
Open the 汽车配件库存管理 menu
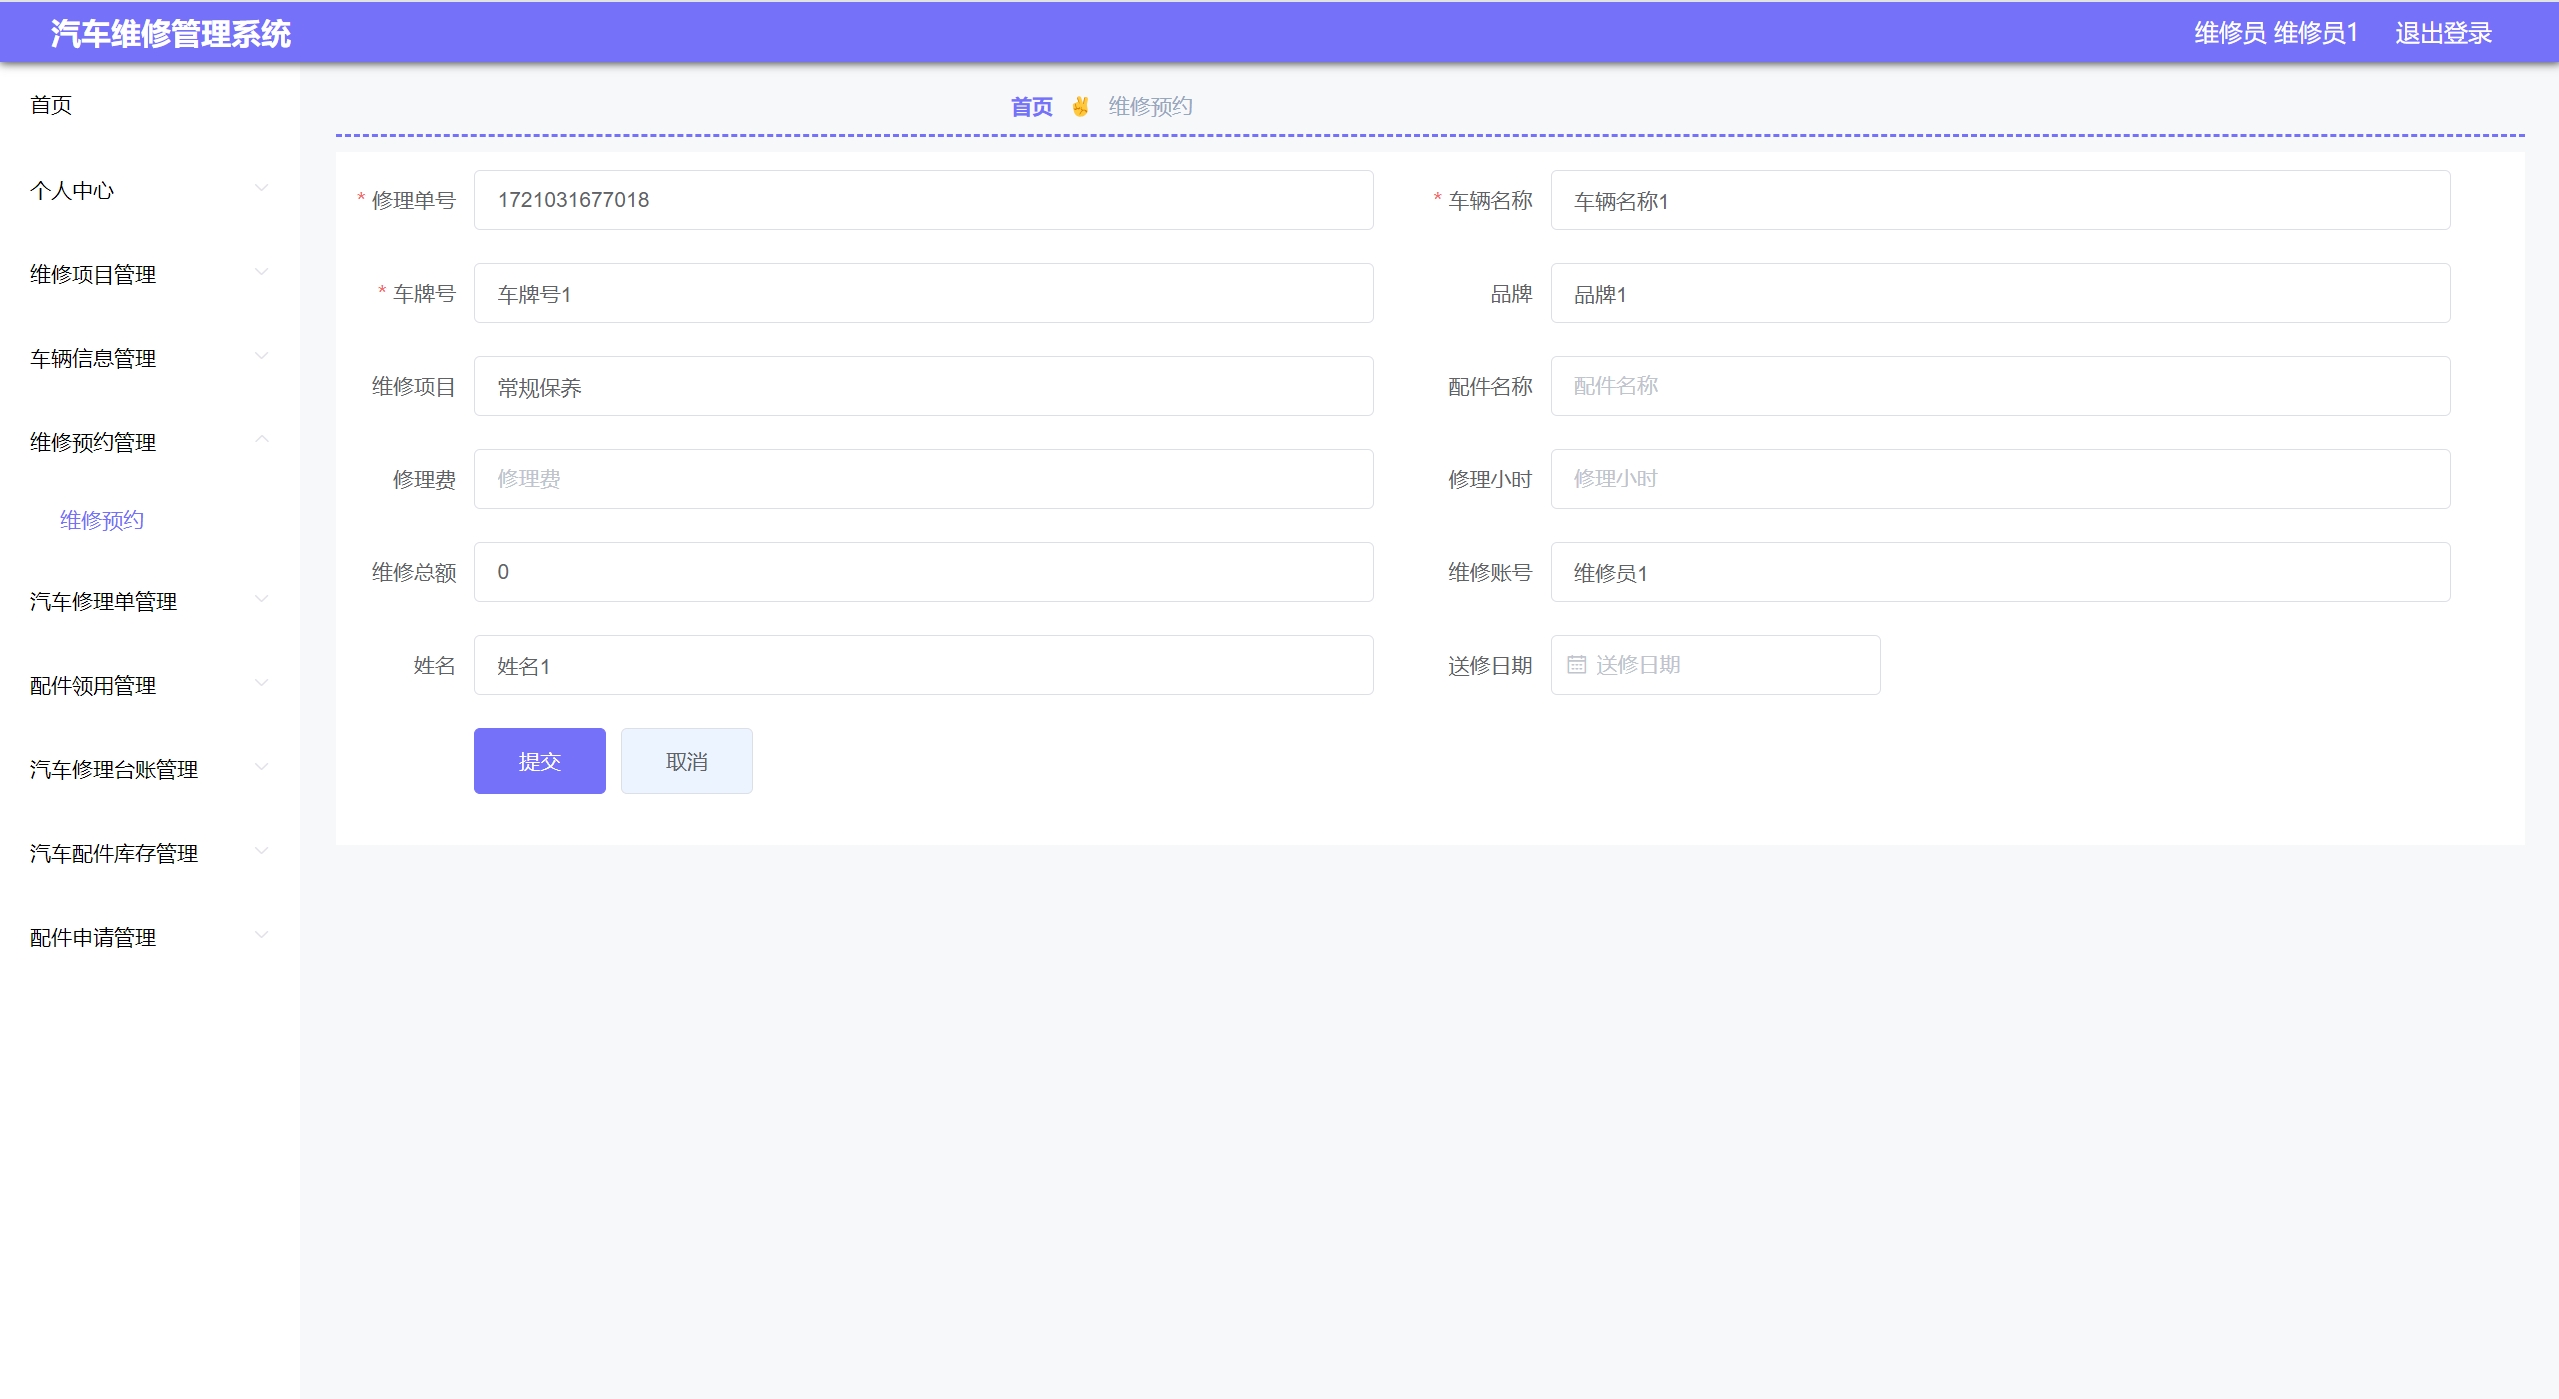pos(114,853)
